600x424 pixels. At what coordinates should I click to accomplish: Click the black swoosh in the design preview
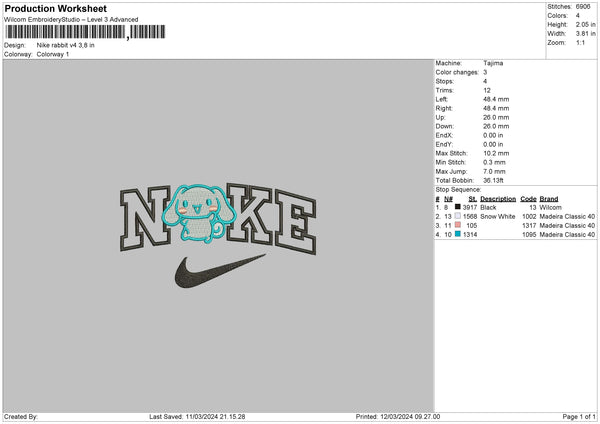coord(219,271)
